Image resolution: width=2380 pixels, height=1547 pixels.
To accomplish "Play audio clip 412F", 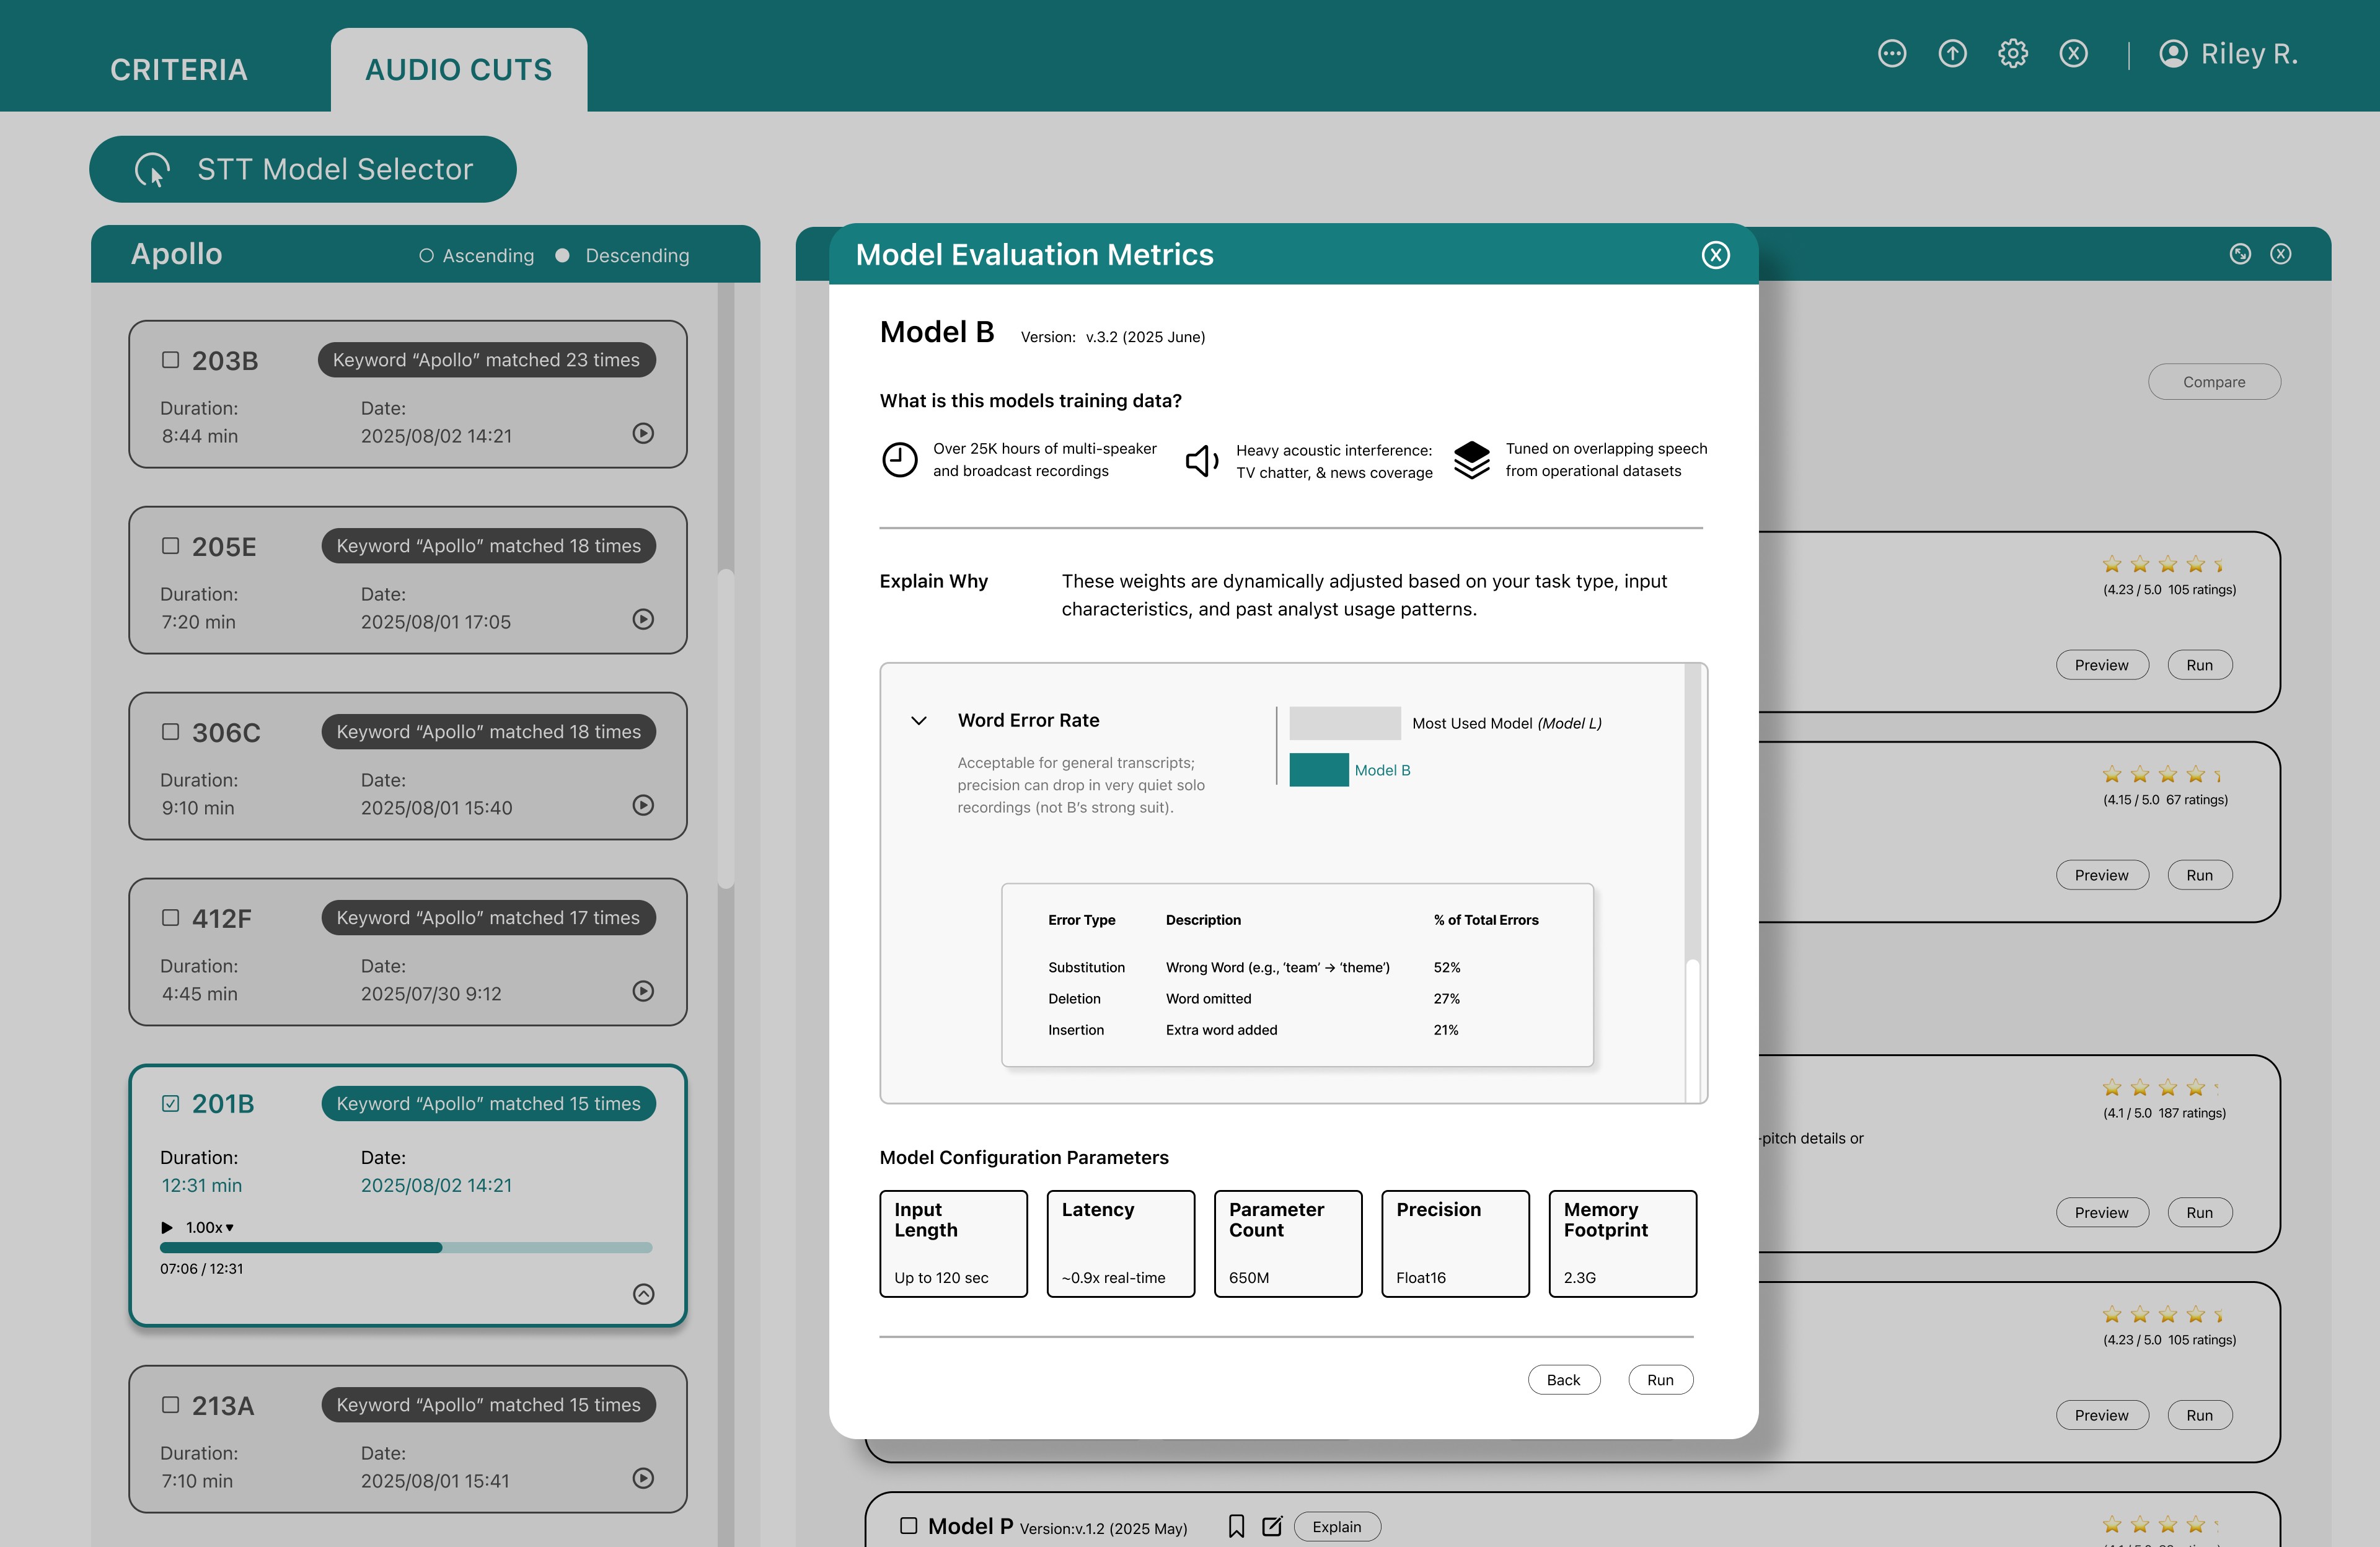I will [x=643, y=991].
